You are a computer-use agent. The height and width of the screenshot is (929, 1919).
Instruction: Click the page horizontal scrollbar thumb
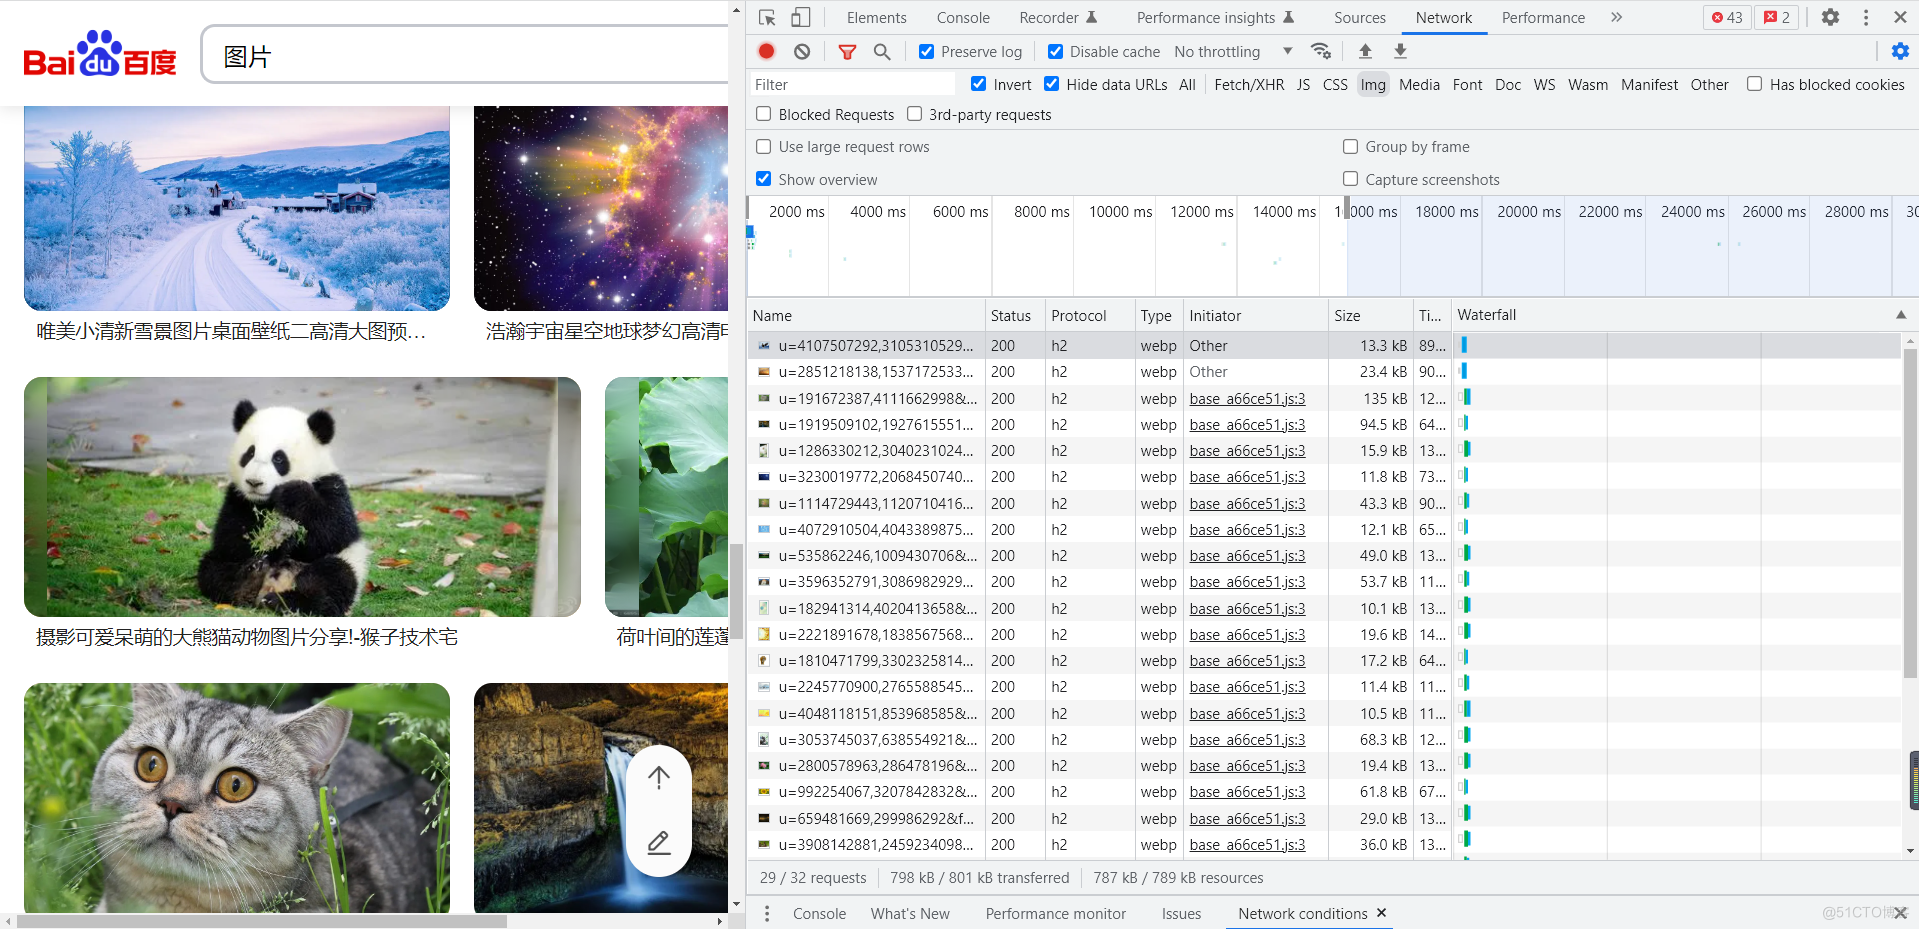point(262,921)
